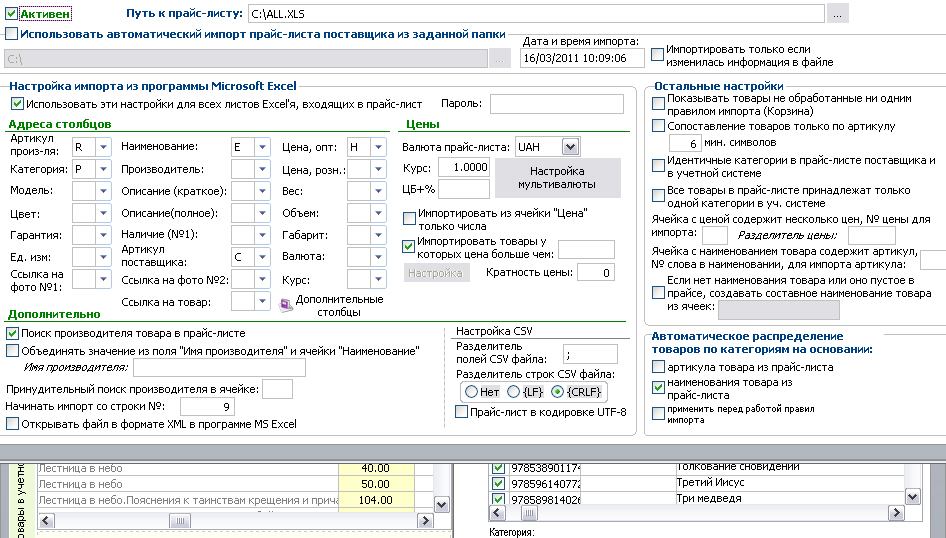Open price list currency UAH dropdown
946x538 pixels.
tap(570, 147)
